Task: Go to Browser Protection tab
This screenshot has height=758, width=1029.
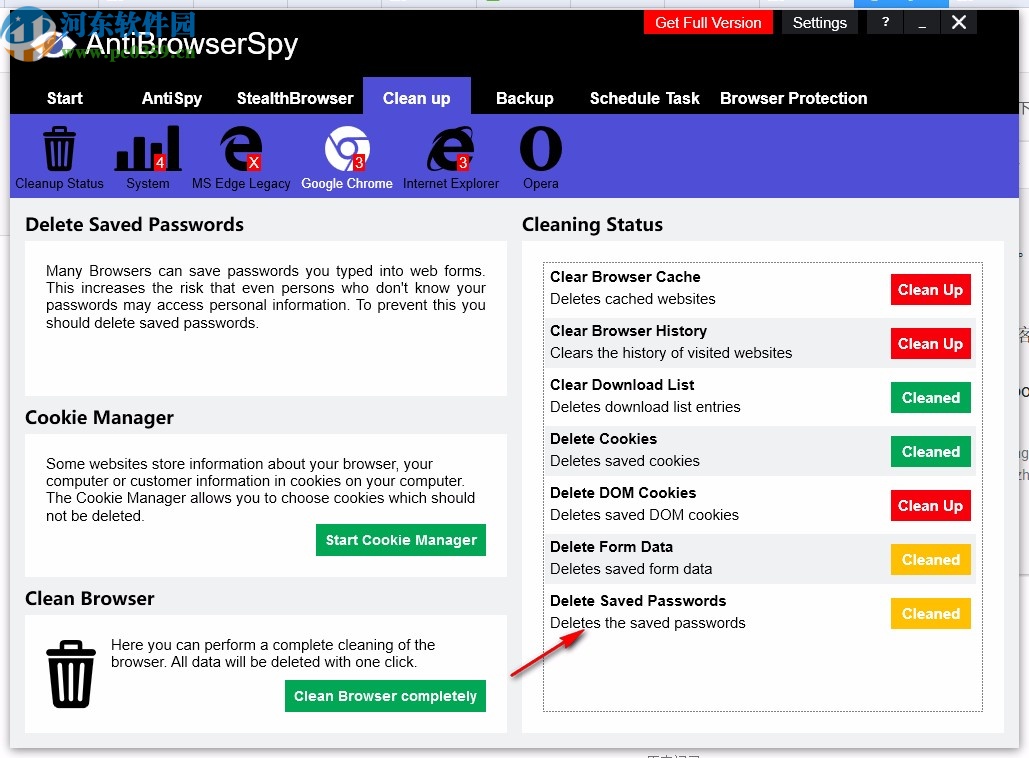Action: pyautogui.click(x=793, y=98)
